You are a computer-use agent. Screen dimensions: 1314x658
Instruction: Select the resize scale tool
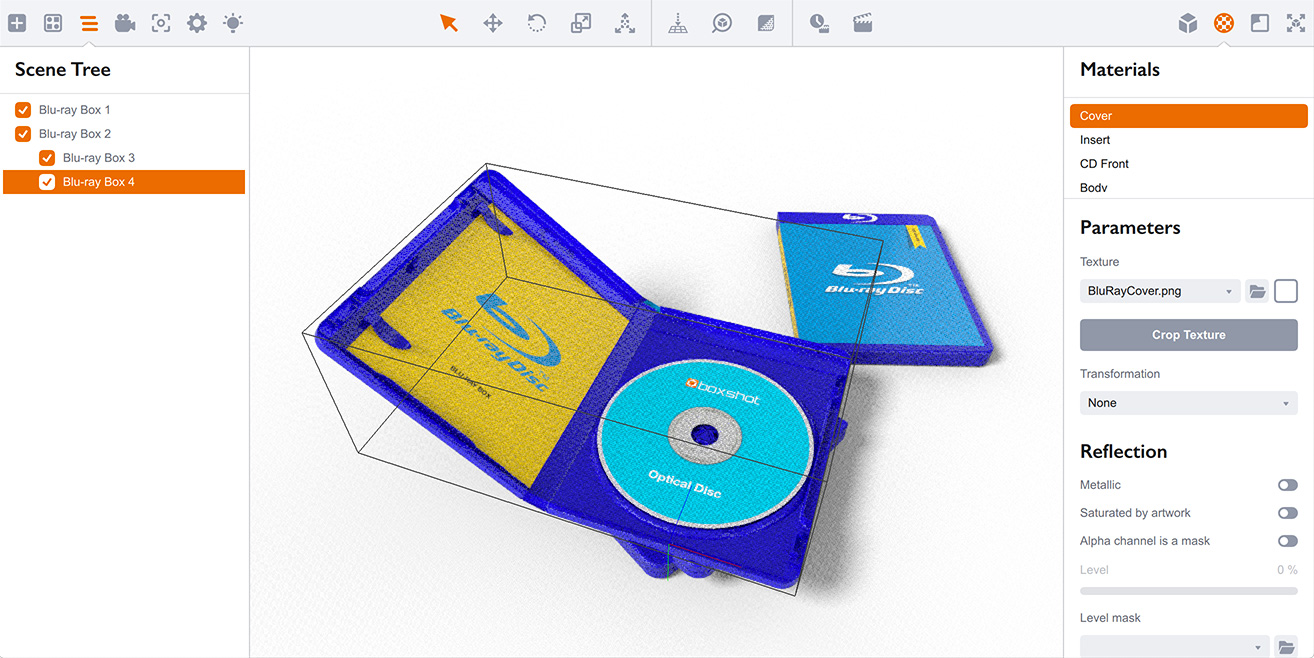581,23
